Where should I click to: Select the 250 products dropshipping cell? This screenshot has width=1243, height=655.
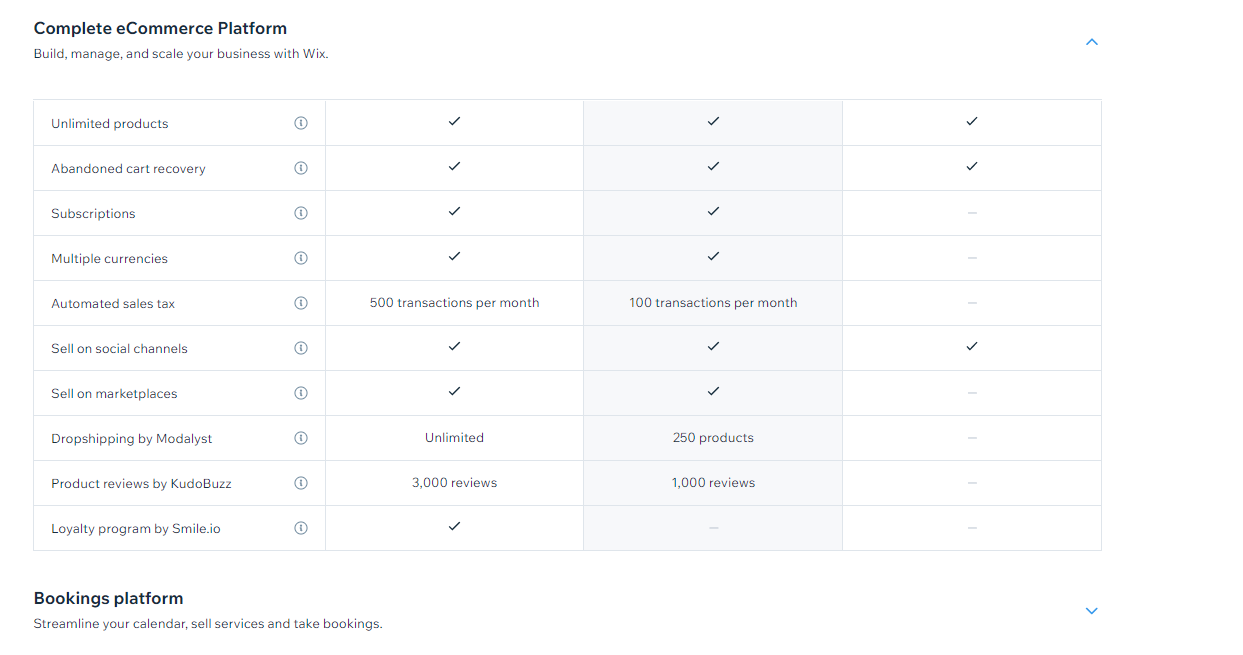tap(713, 438)
